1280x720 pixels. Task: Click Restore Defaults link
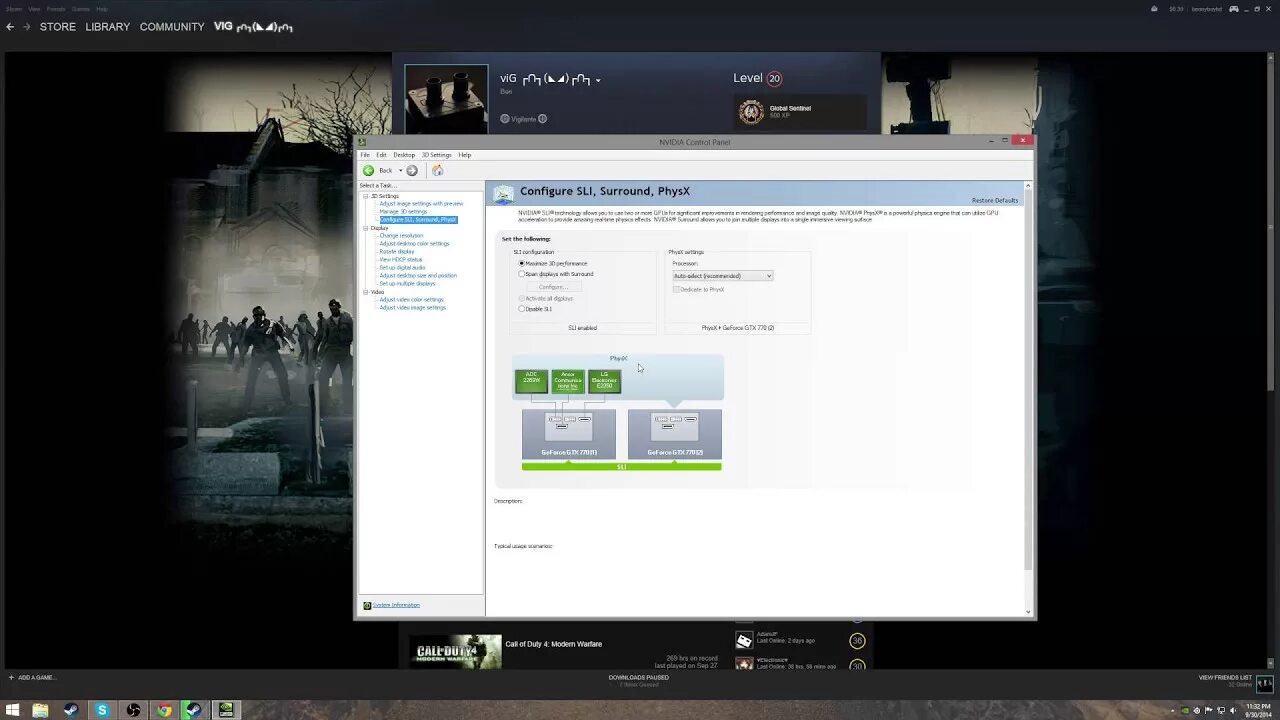(995, 201)
